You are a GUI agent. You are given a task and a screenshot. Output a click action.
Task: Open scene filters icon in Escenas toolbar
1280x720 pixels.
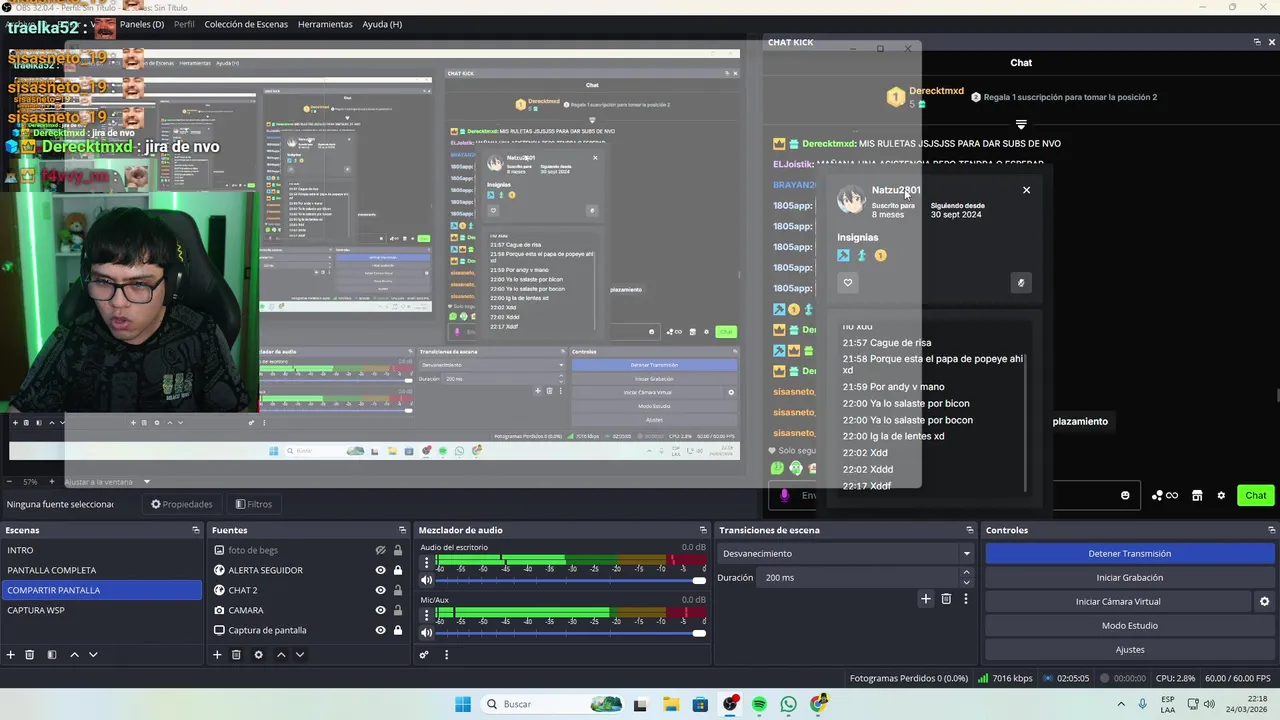(52, 655)
